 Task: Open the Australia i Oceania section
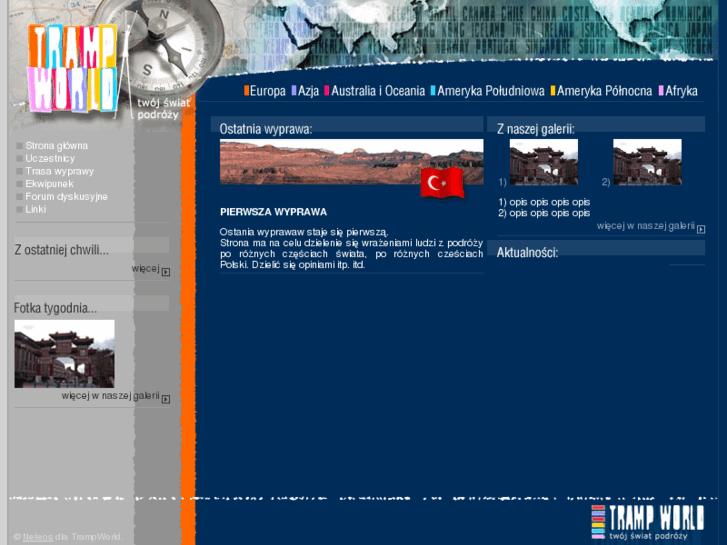(x=378, y=91)
